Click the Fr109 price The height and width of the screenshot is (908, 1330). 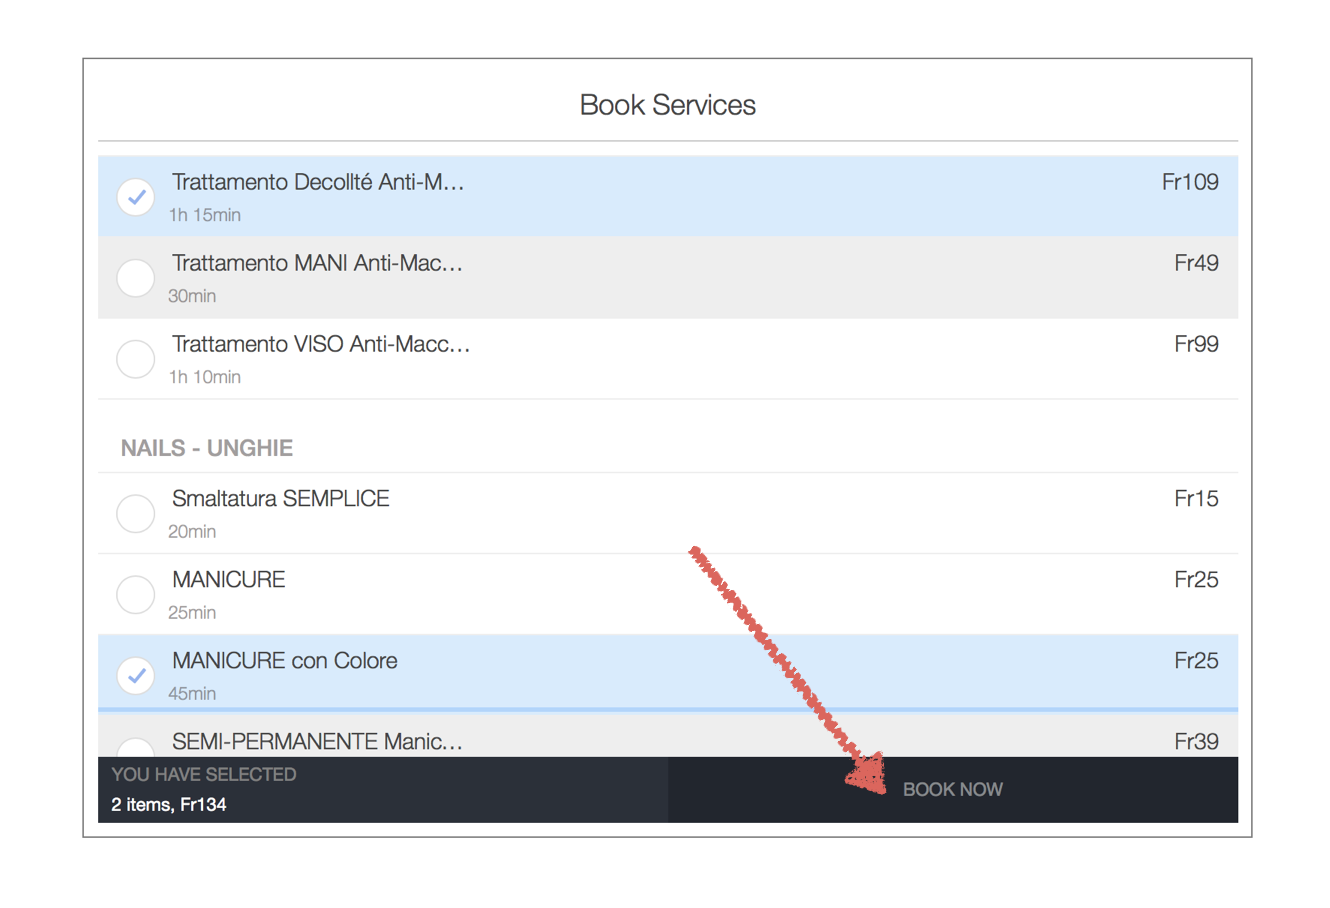pos(1189,182)
